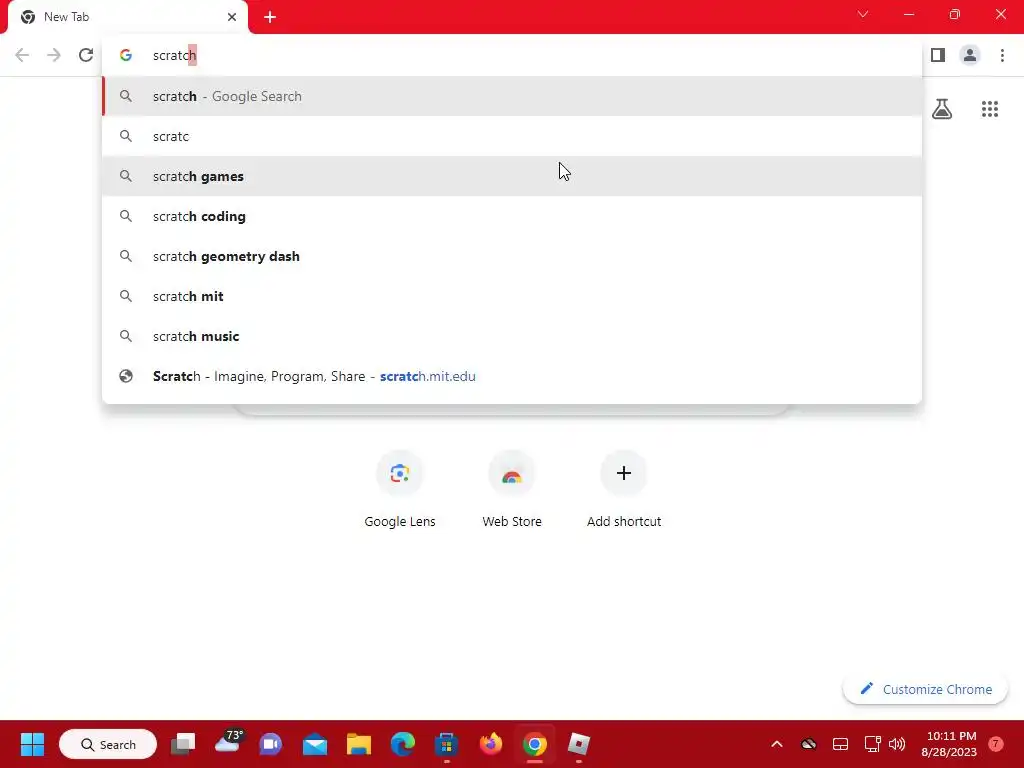Open File Explorer from taskbar
1024x768 pixels.
click(359, 744)
